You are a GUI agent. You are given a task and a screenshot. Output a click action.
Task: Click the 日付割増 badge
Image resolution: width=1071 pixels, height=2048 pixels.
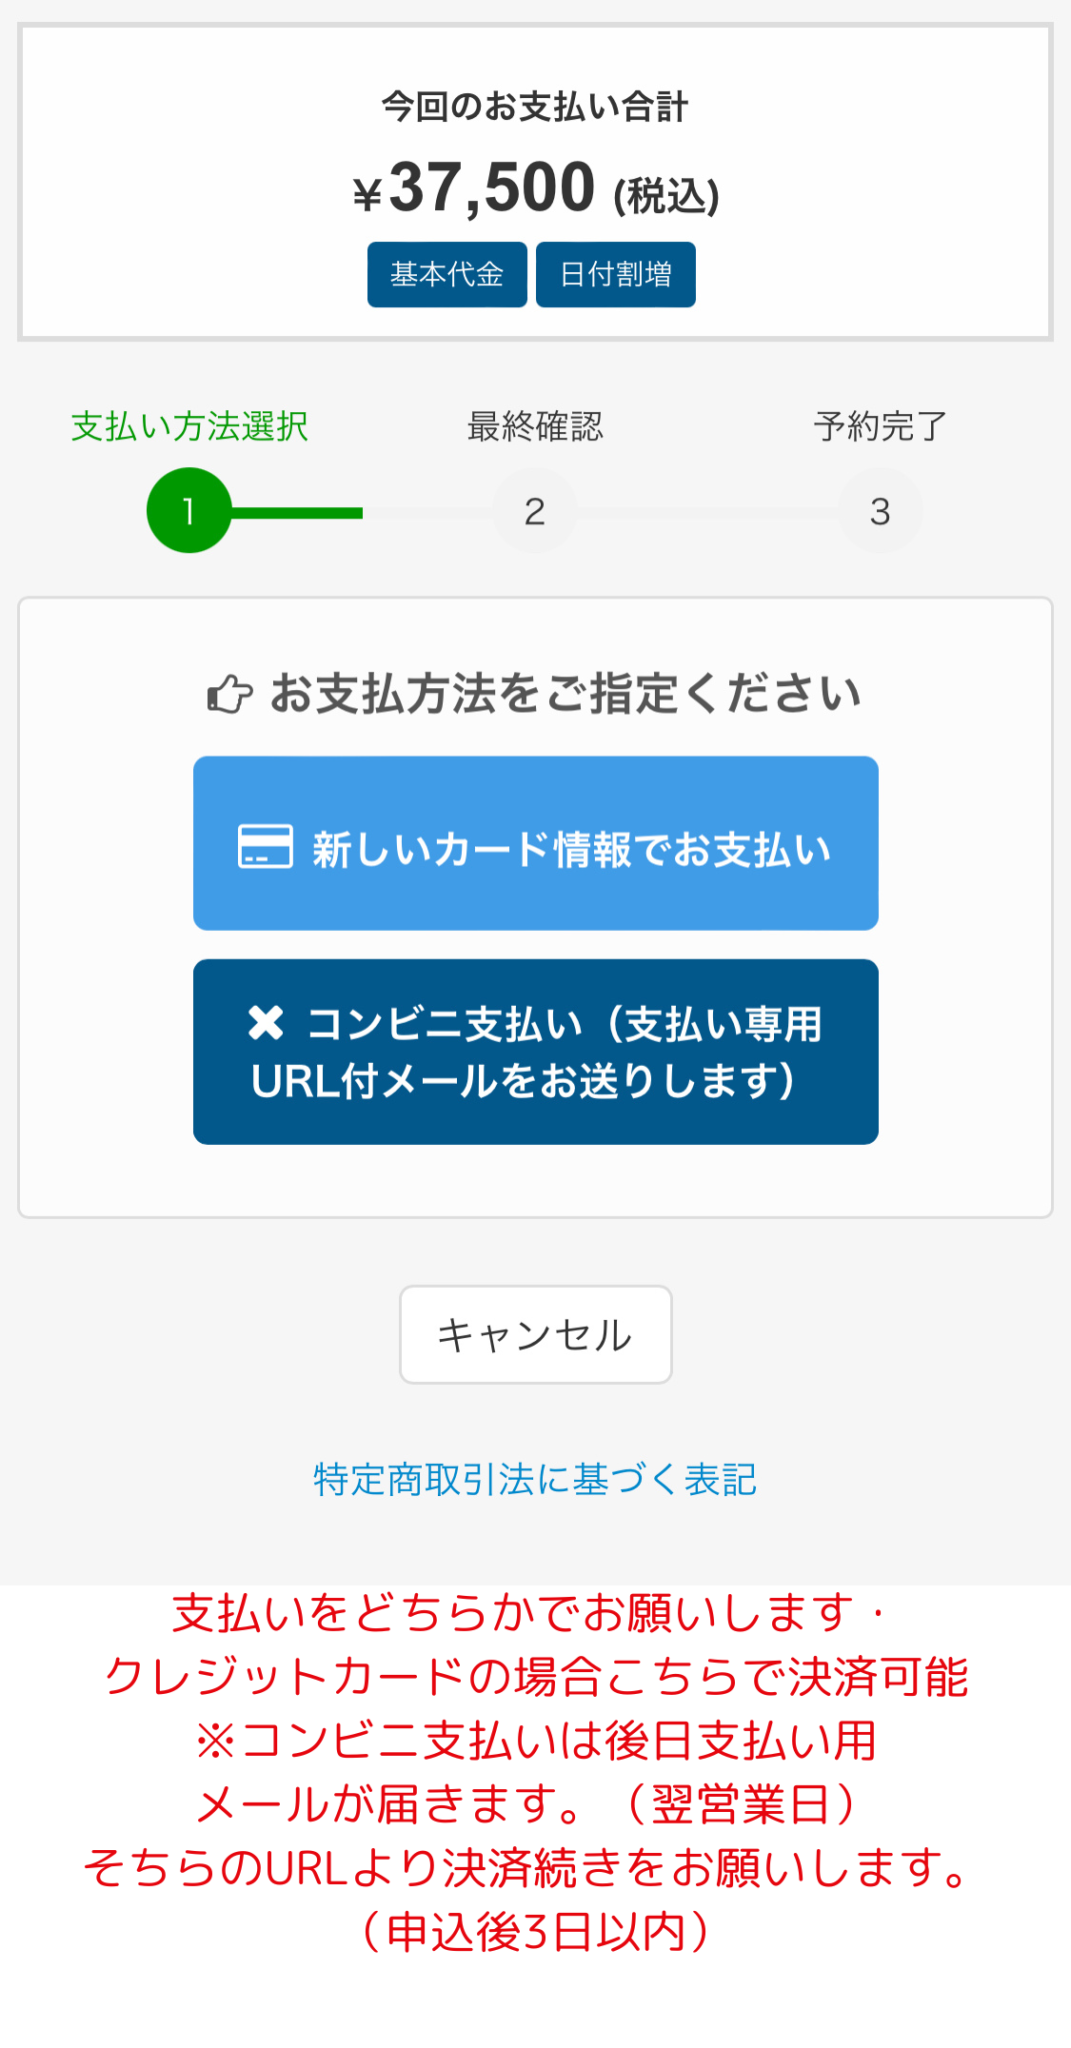point(615,274)
